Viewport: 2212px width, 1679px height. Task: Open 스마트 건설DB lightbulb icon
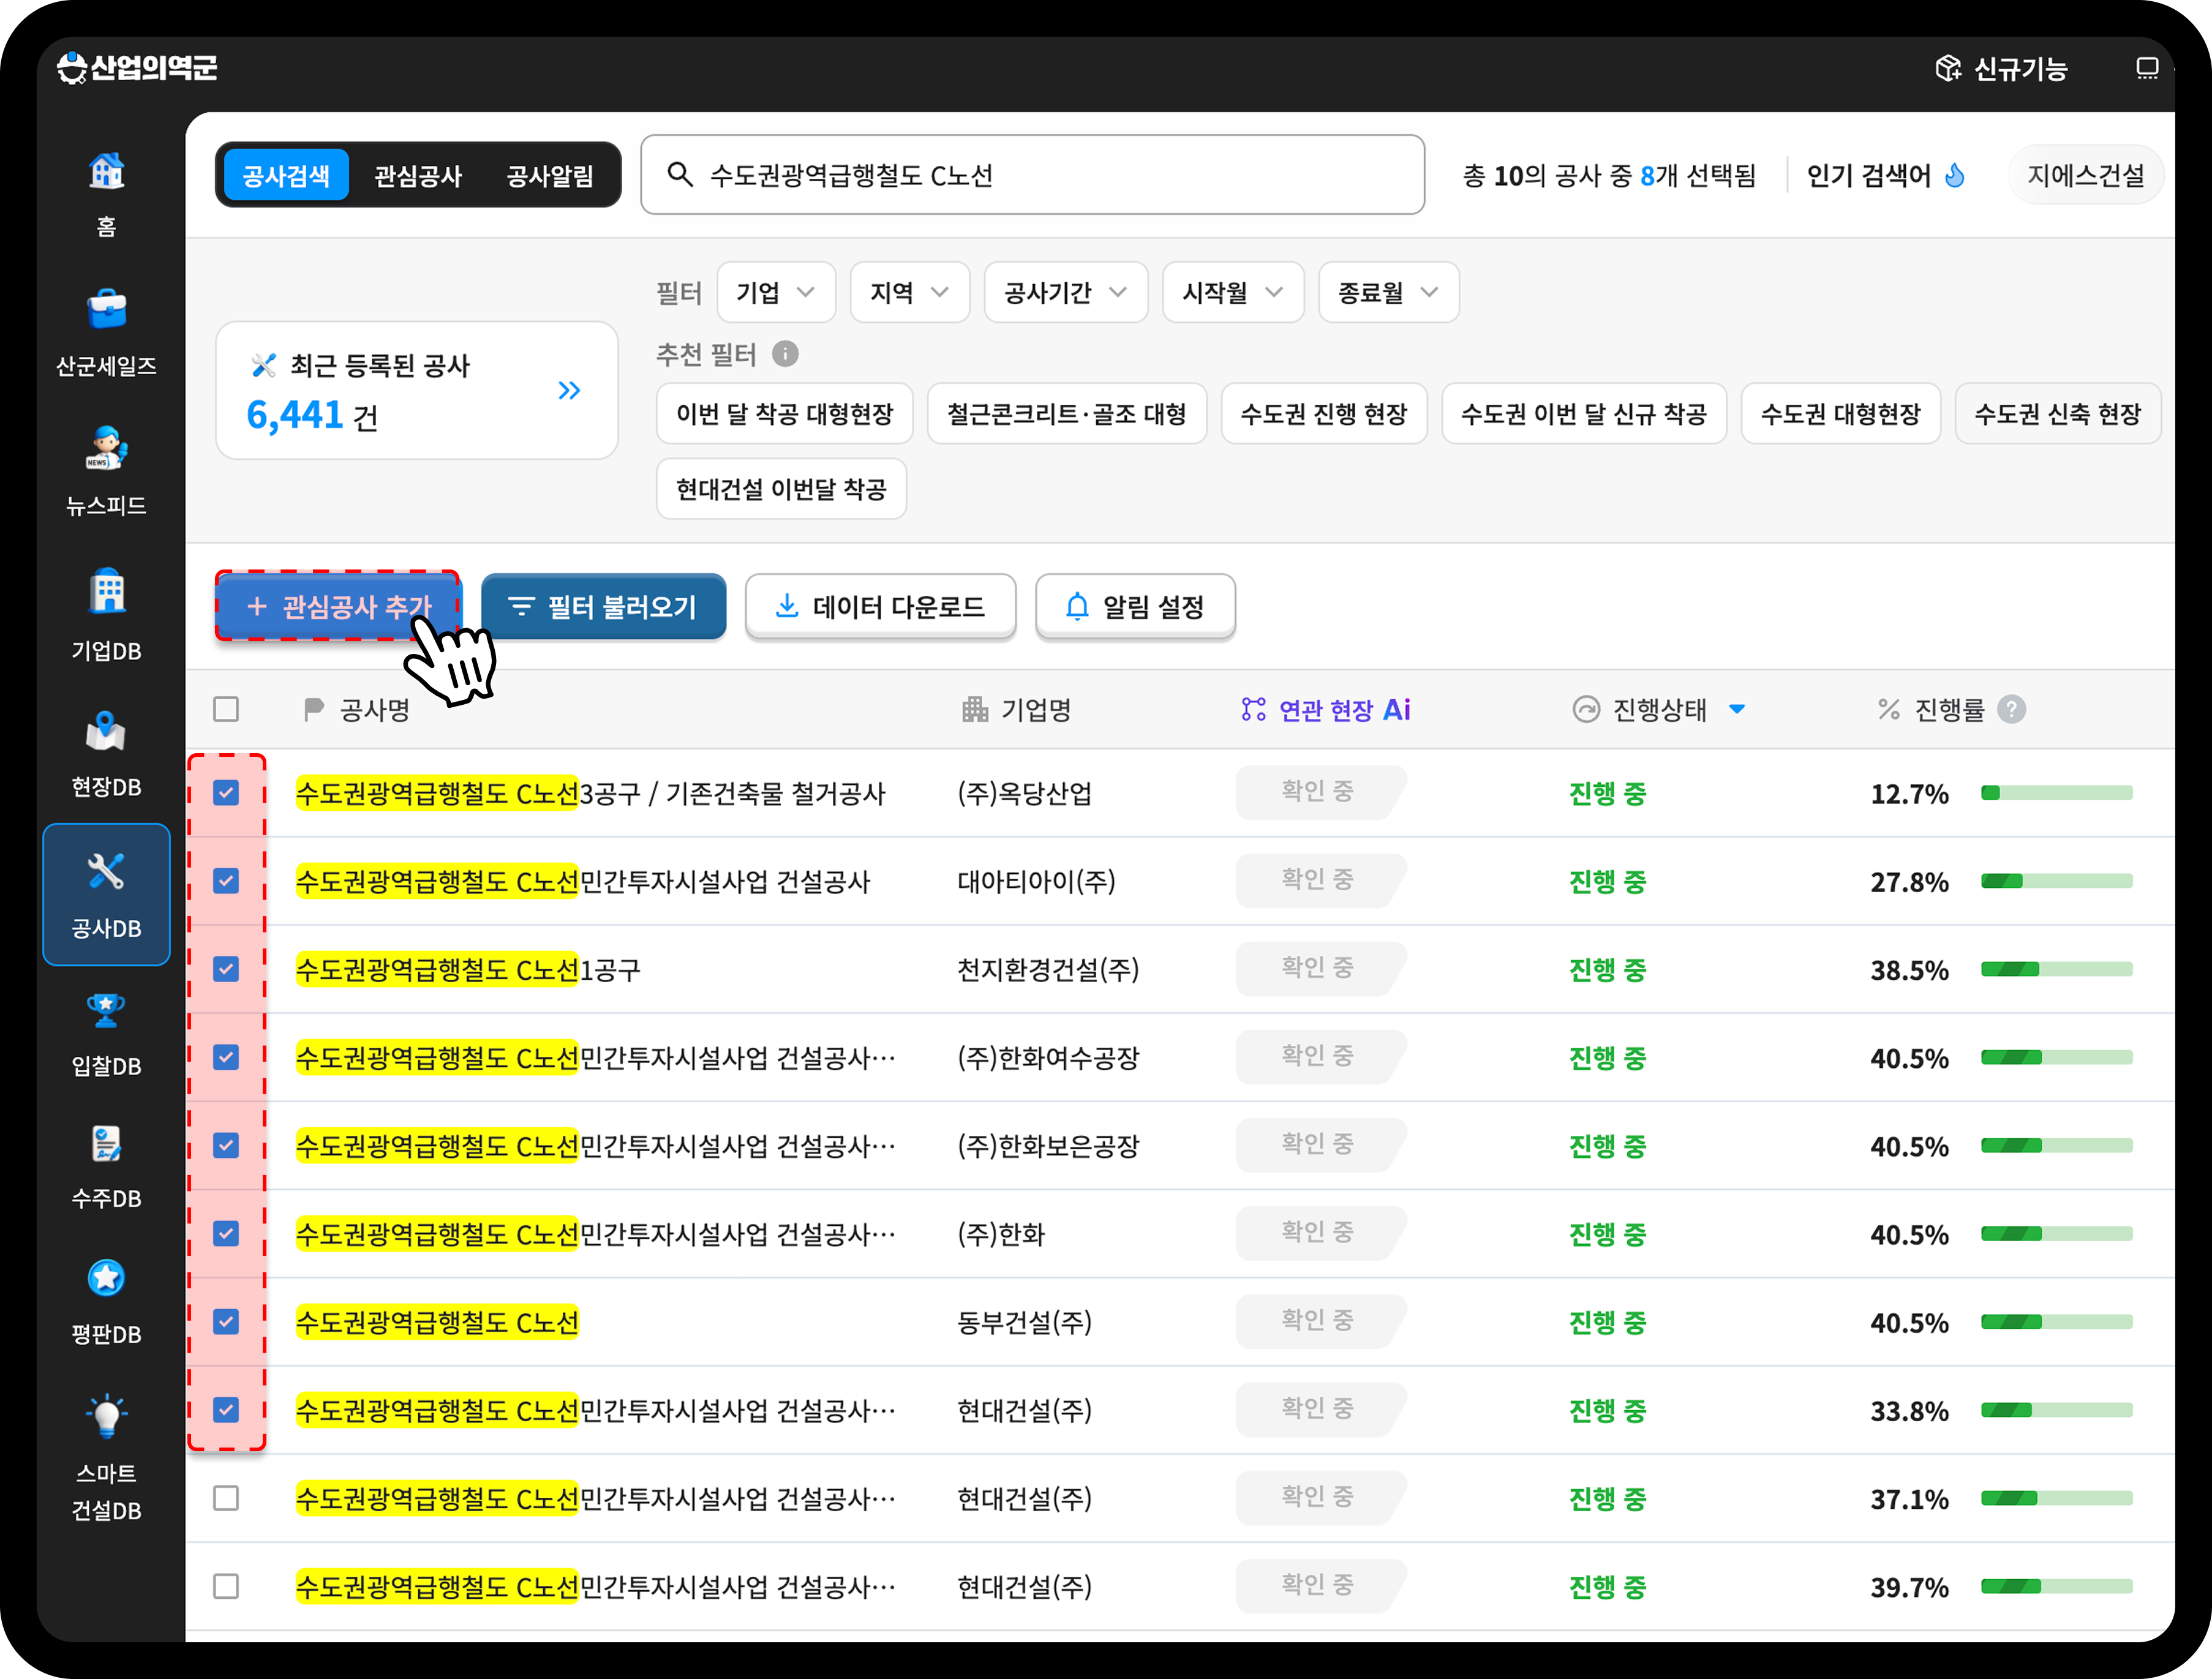(x=106, y=1416)
